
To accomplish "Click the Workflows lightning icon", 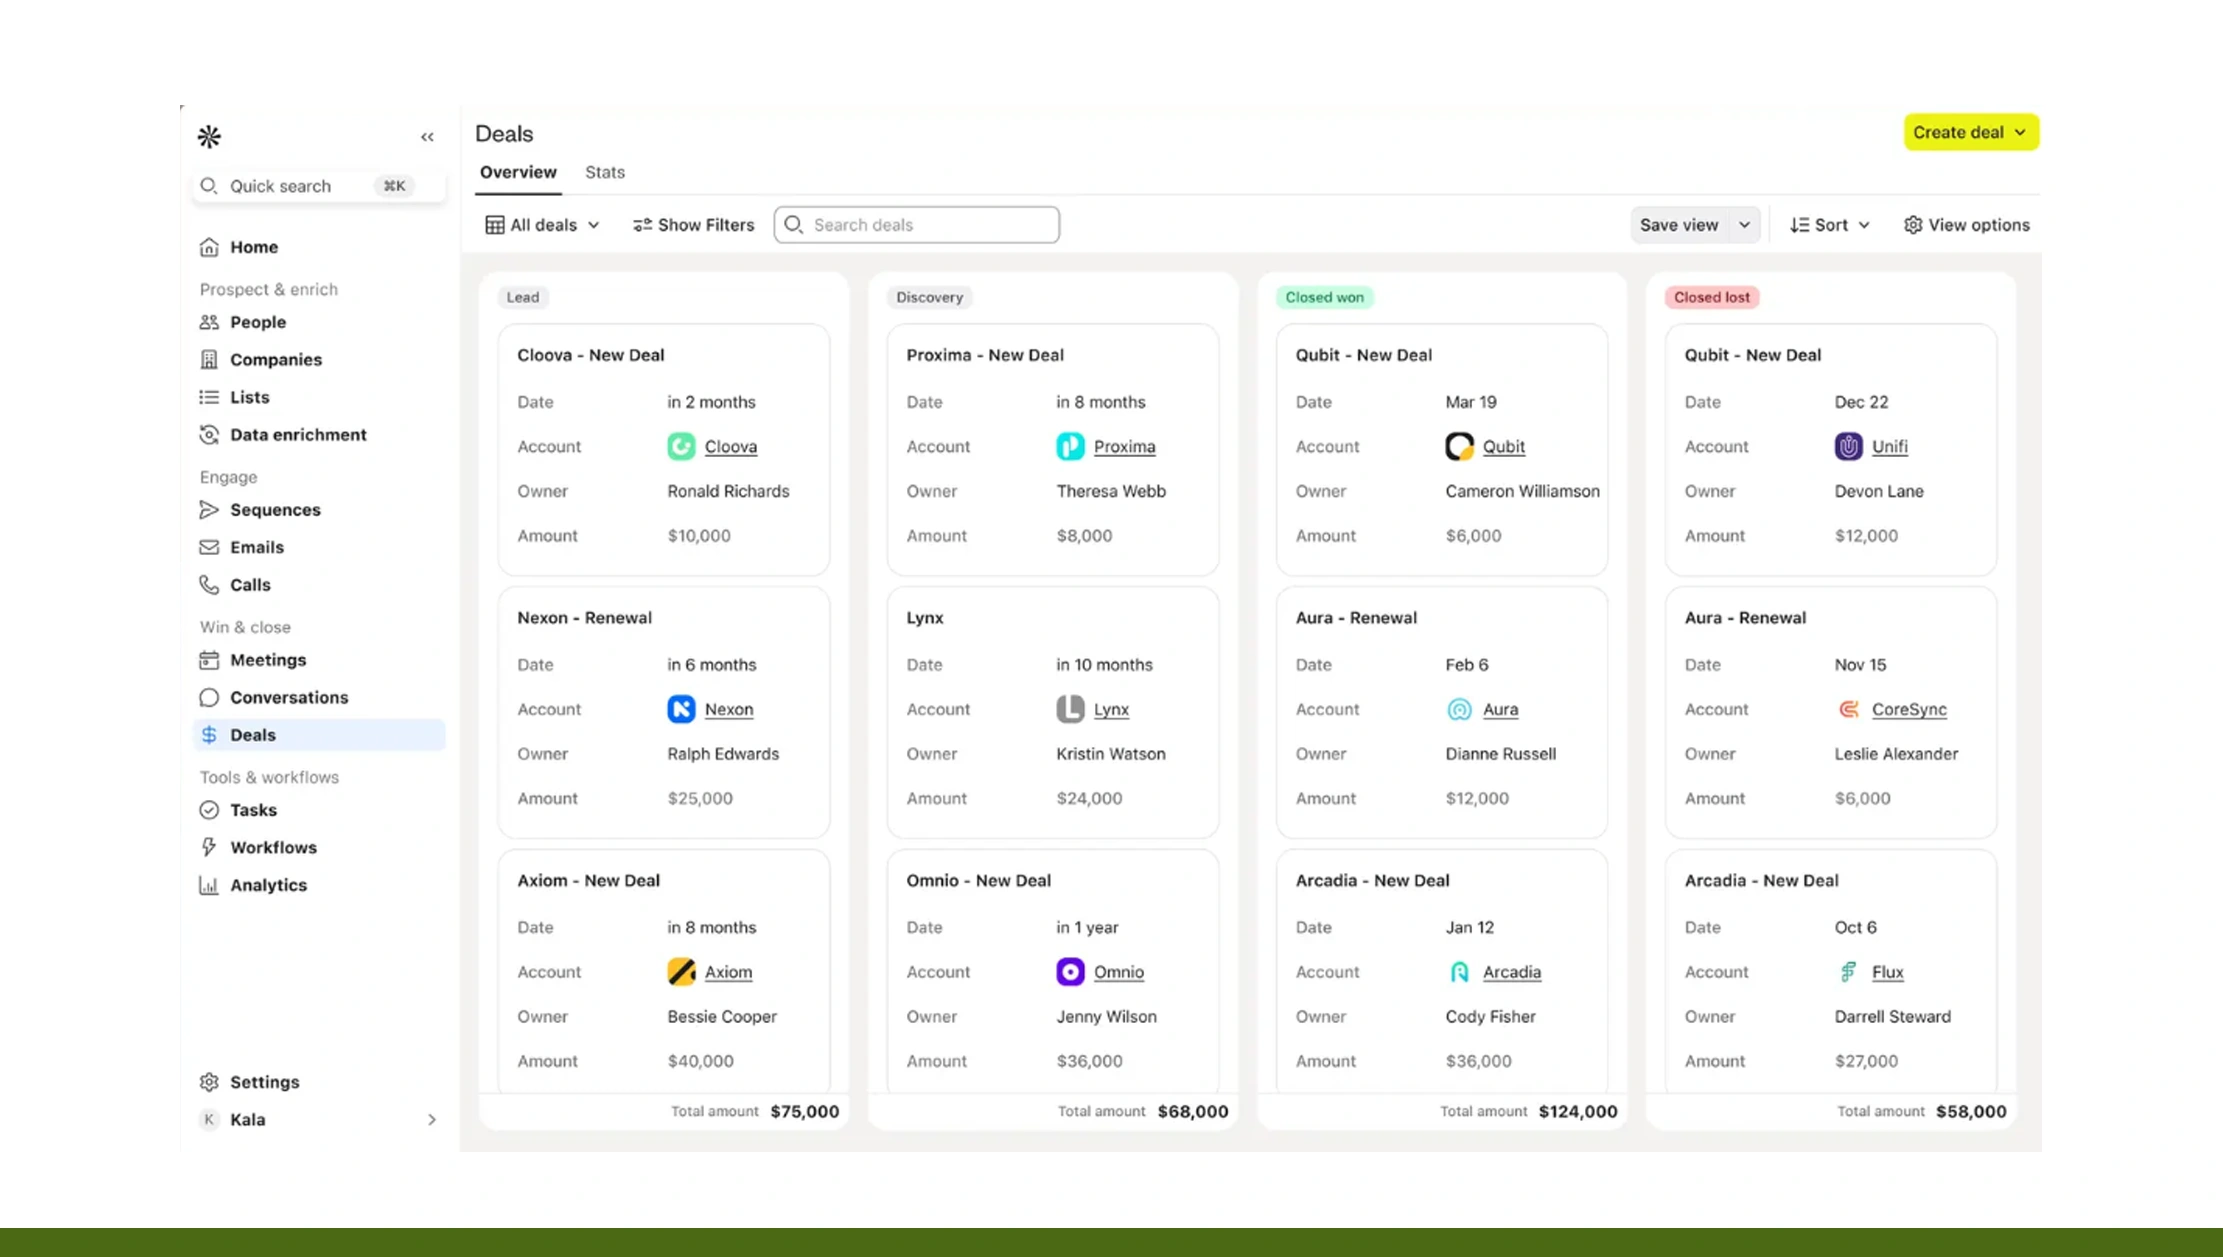I will pyautogui.click(x=209, y=847).
